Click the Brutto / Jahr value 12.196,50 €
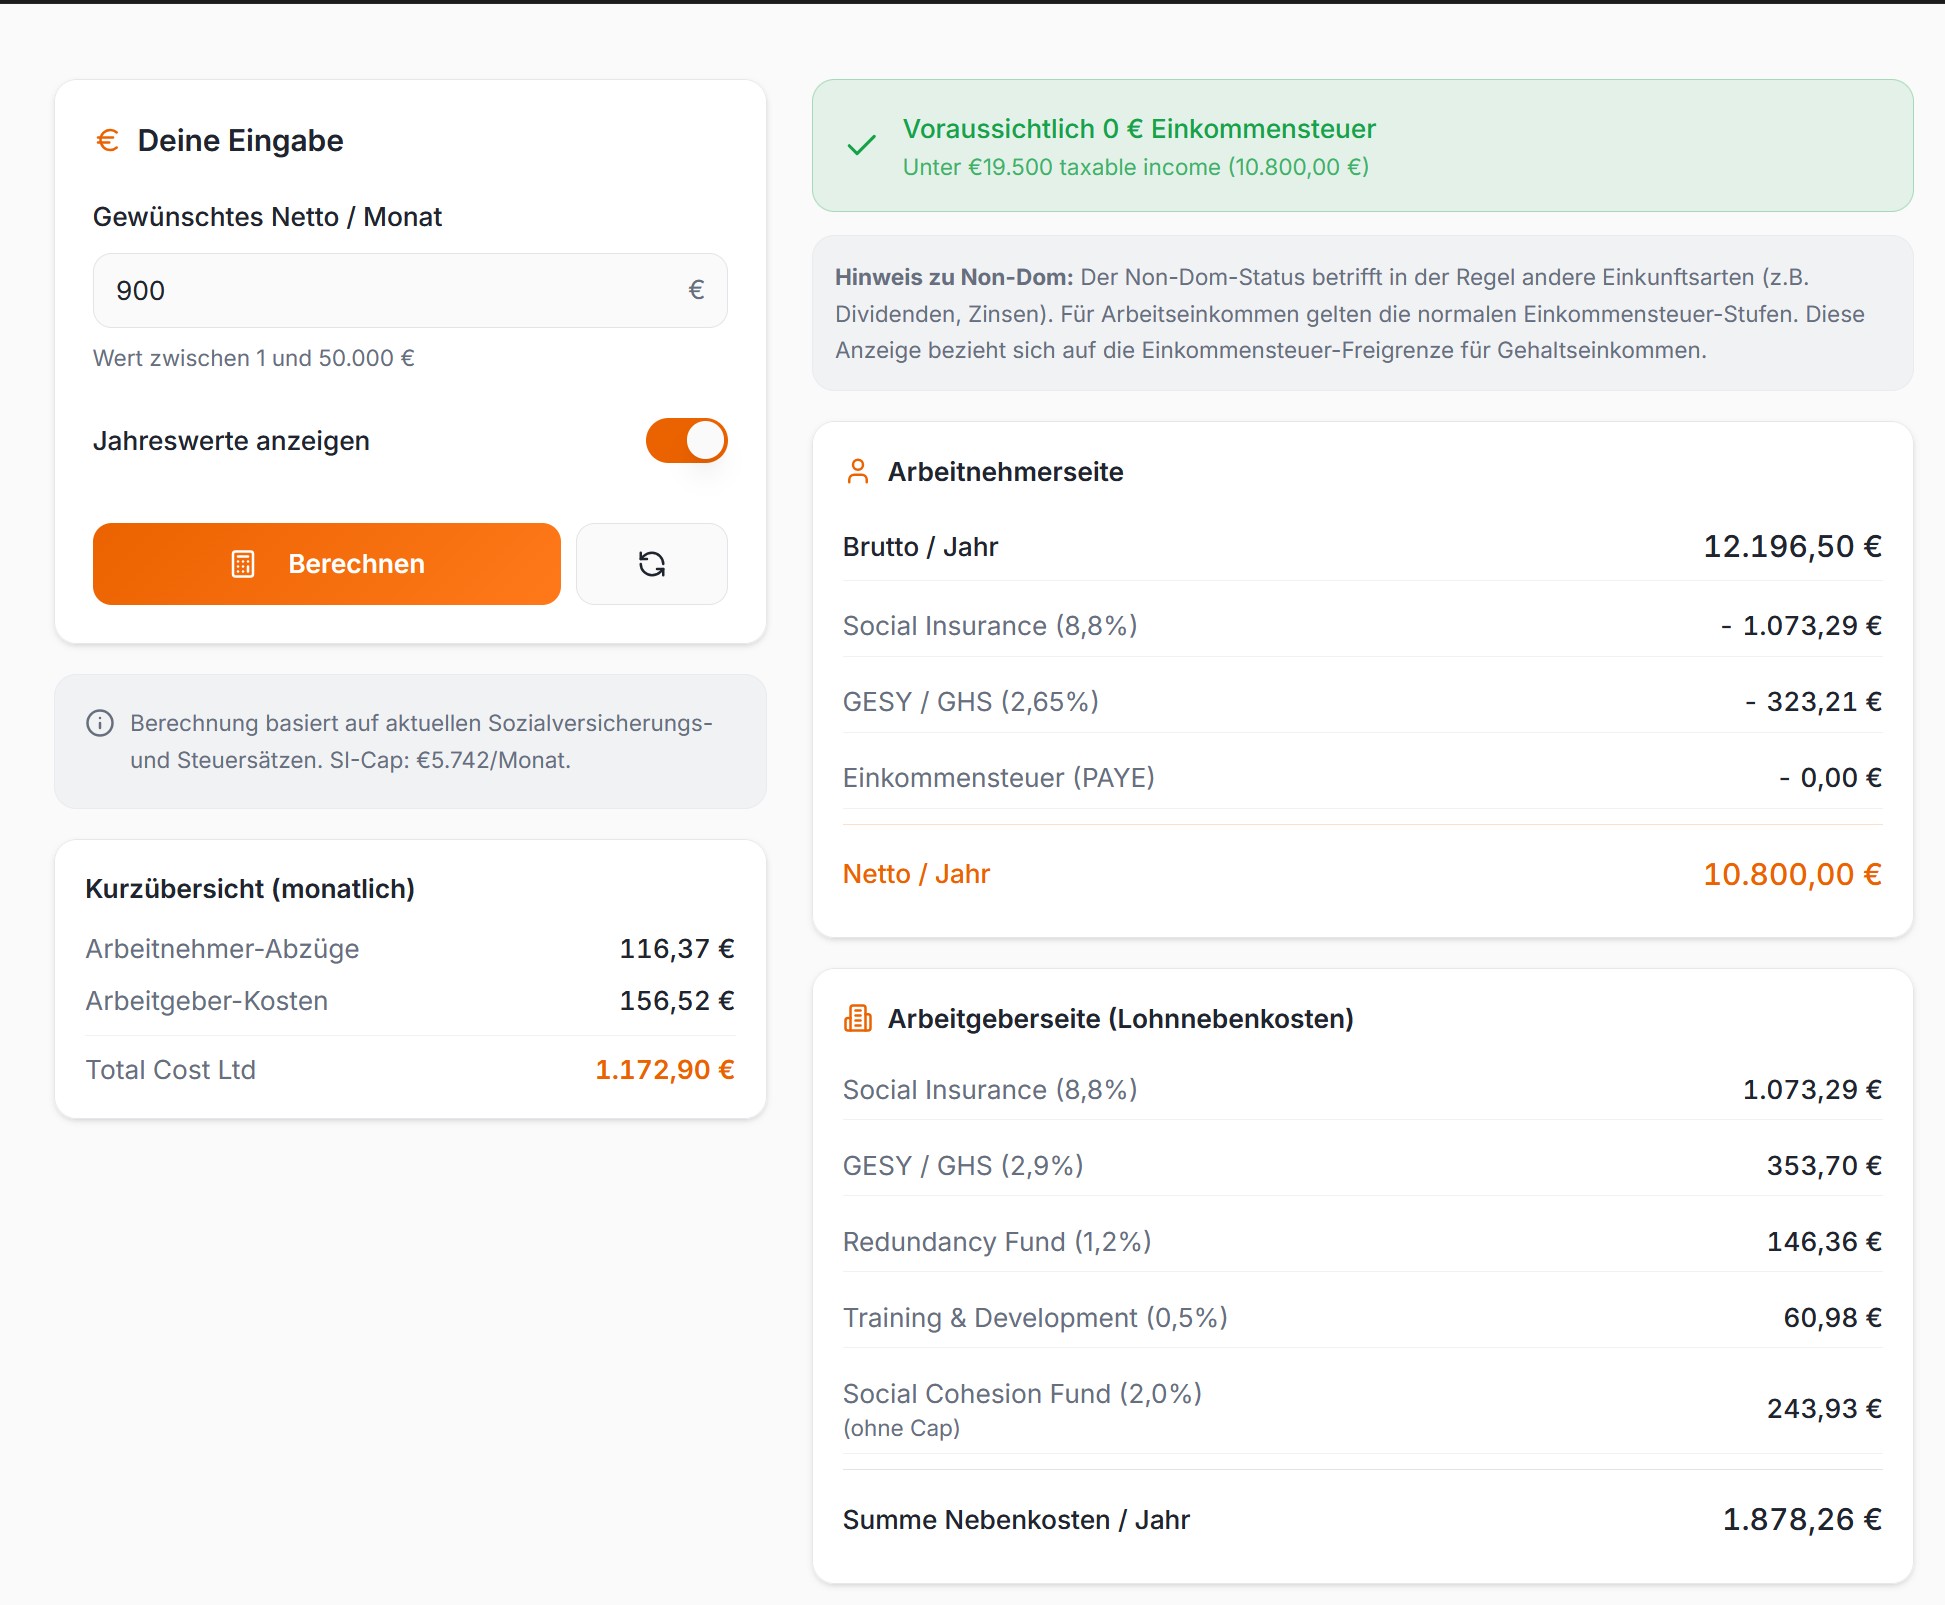Screen dimensions: 1945x1605 pos(1791,547)
